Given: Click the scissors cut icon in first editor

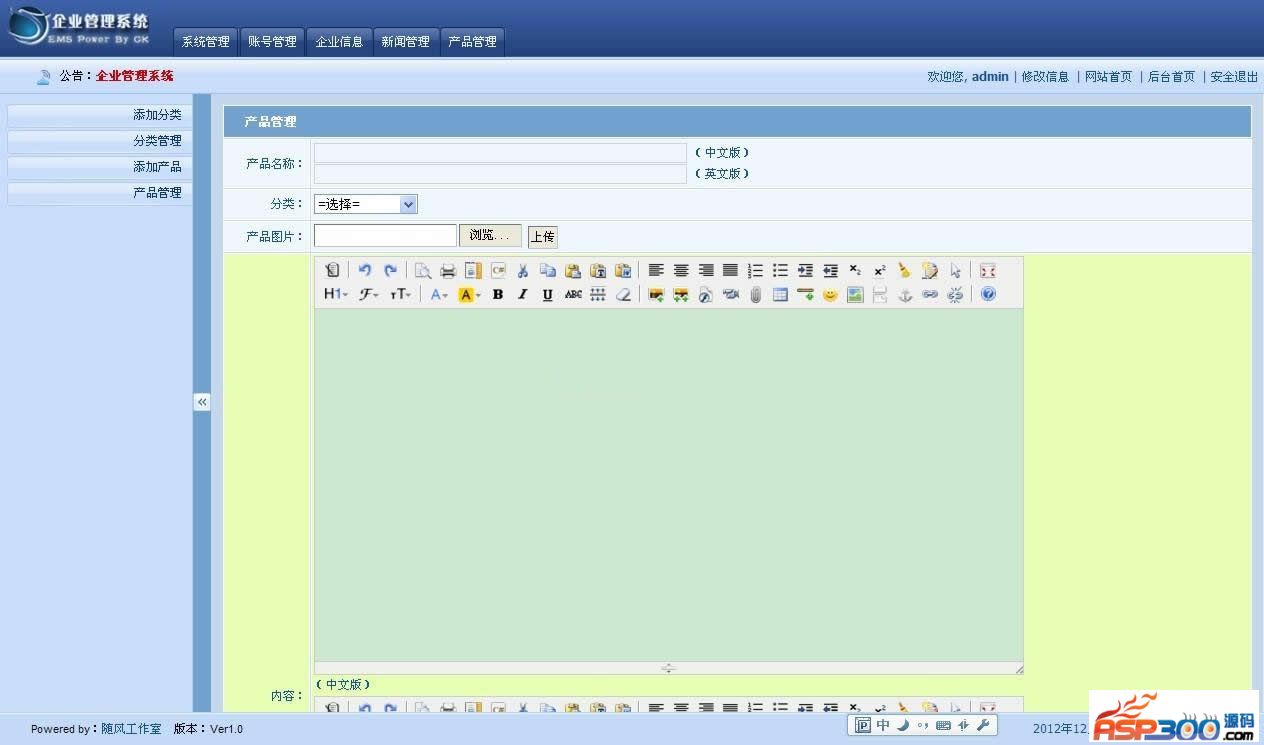Looking at the screenshot, I should (x=522, y=270).
